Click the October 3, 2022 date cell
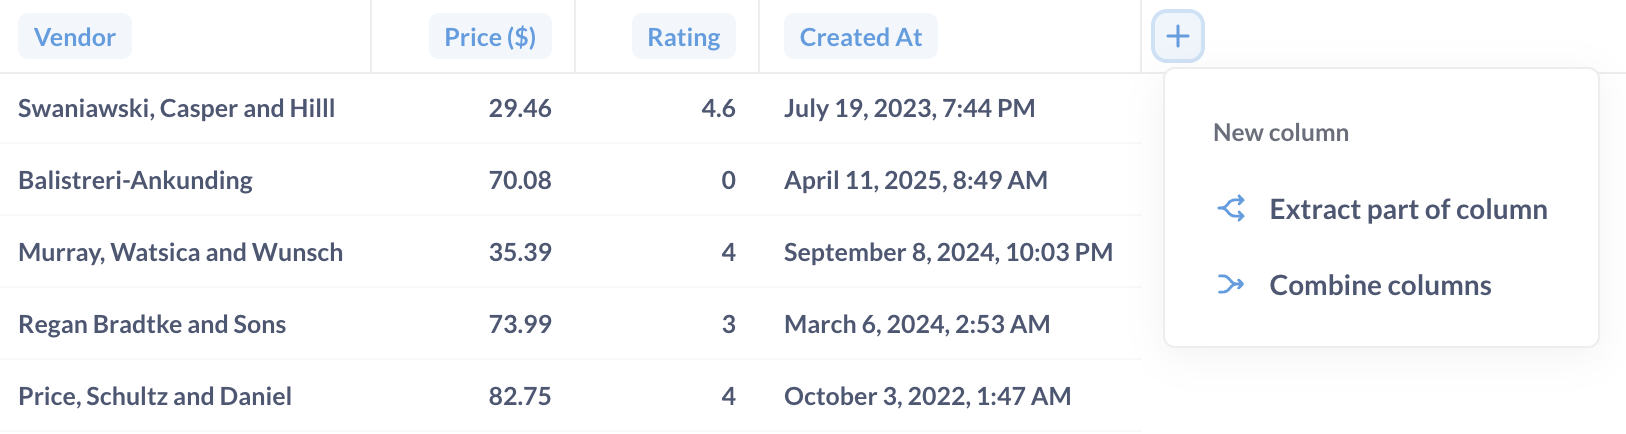 (x=927, y=396)
